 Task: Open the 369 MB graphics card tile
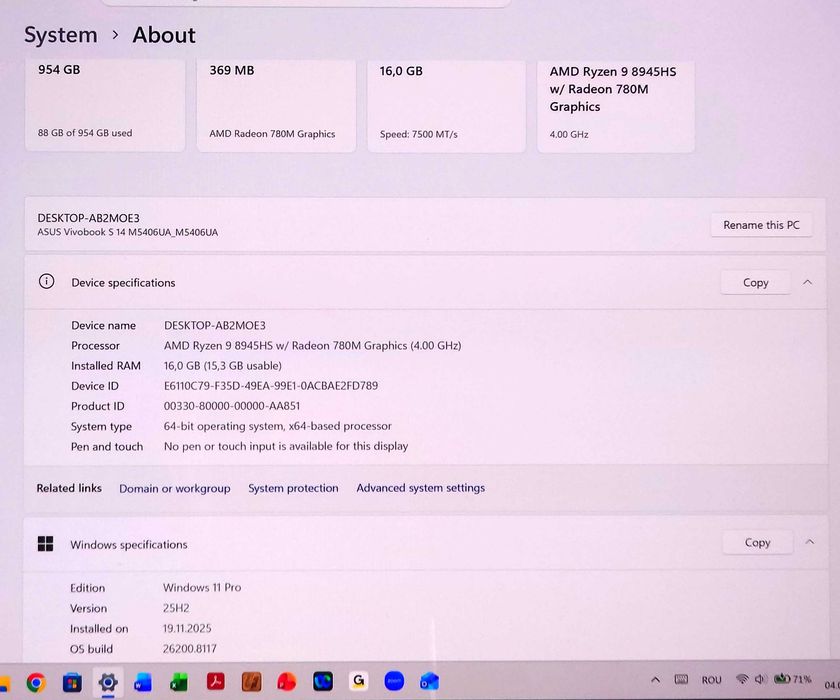pyautogui.click(x=276, y=106)
